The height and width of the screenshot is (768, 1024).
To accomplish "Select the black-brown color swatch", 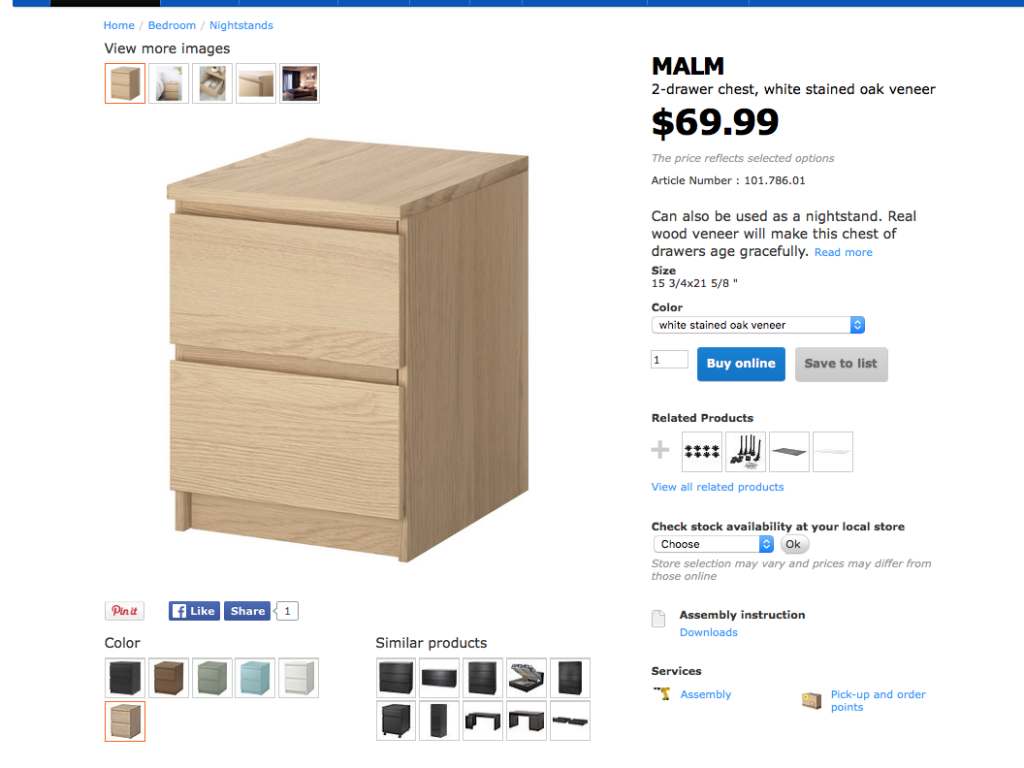I will [125, 678].
